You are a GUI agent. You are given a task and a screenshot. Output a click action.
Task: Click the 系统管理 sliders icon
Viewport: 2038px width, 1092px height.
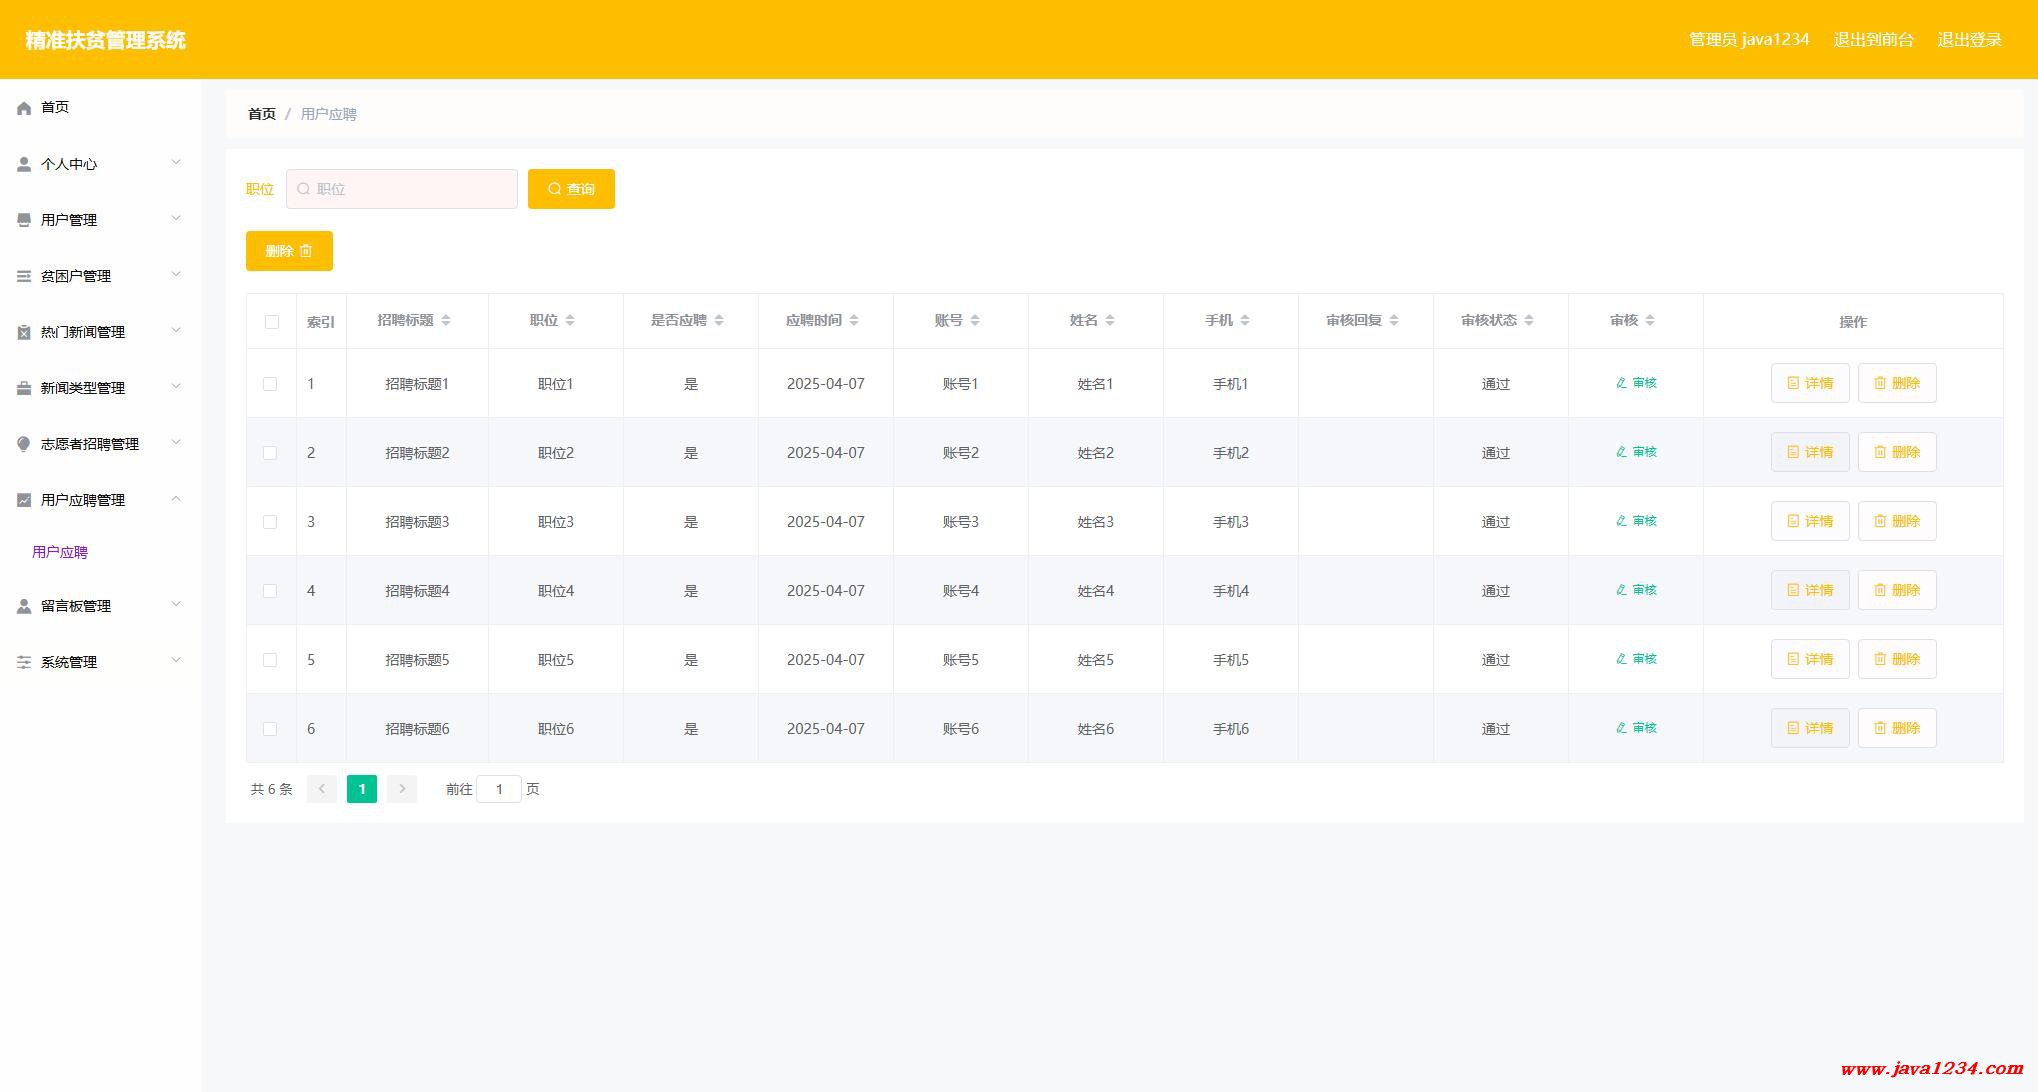point(24,662)
